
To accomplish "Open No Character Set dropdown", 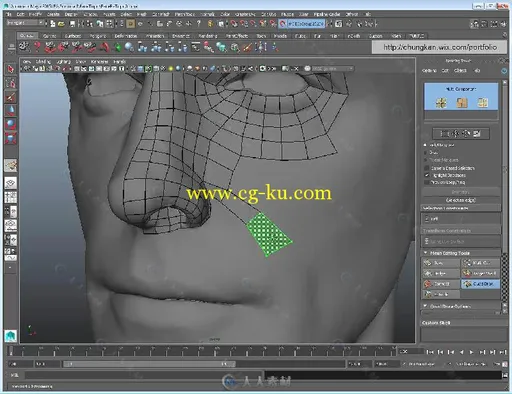I will click(471, 364).
